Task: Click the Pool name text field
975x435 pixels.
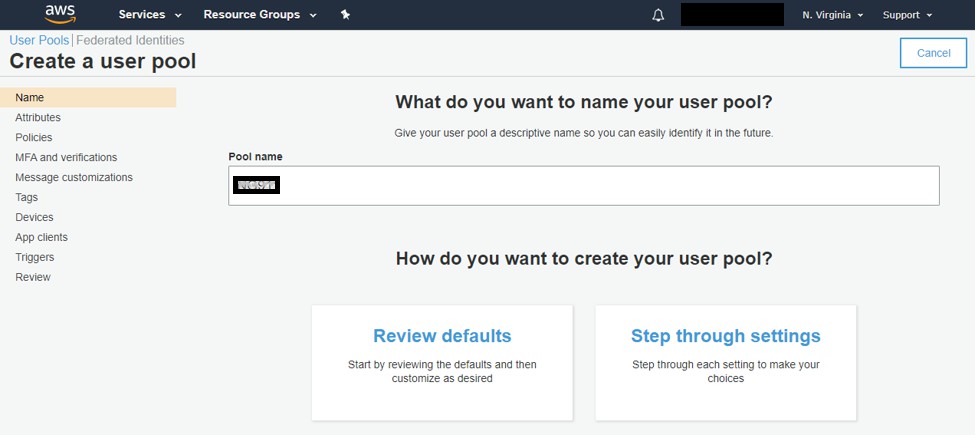Action: click(600, 185)
